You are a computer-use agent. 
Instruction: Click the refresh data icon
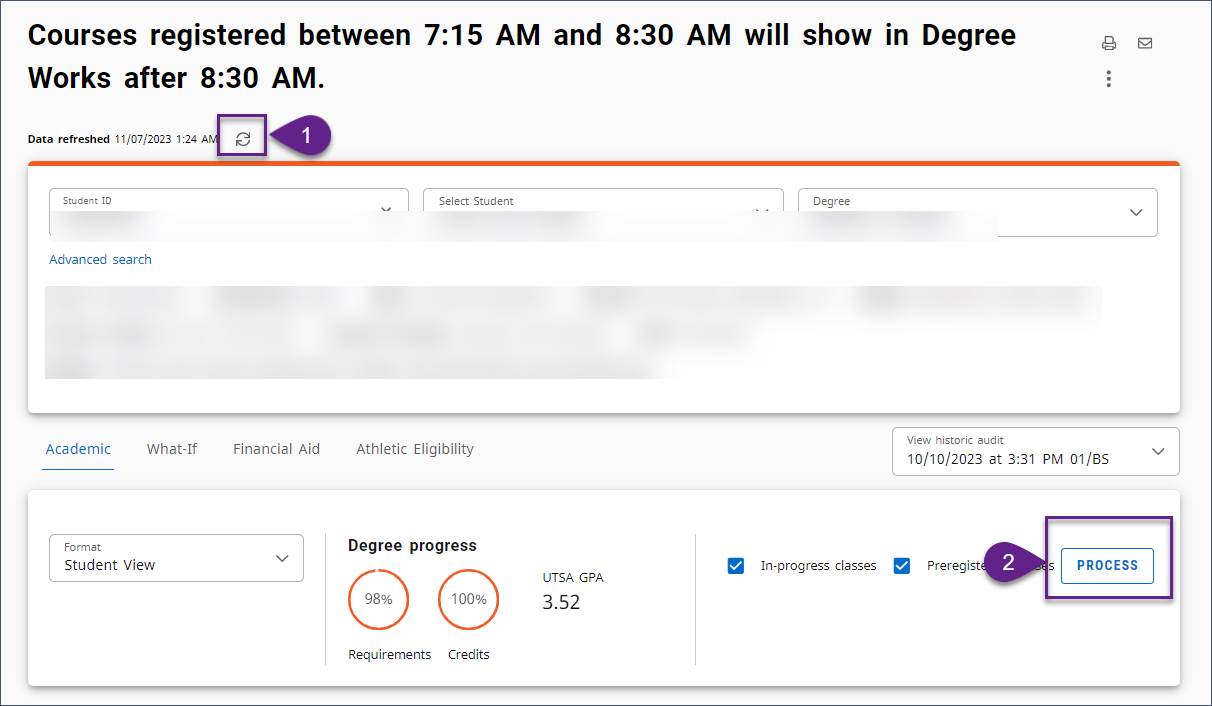pos(243,139)
